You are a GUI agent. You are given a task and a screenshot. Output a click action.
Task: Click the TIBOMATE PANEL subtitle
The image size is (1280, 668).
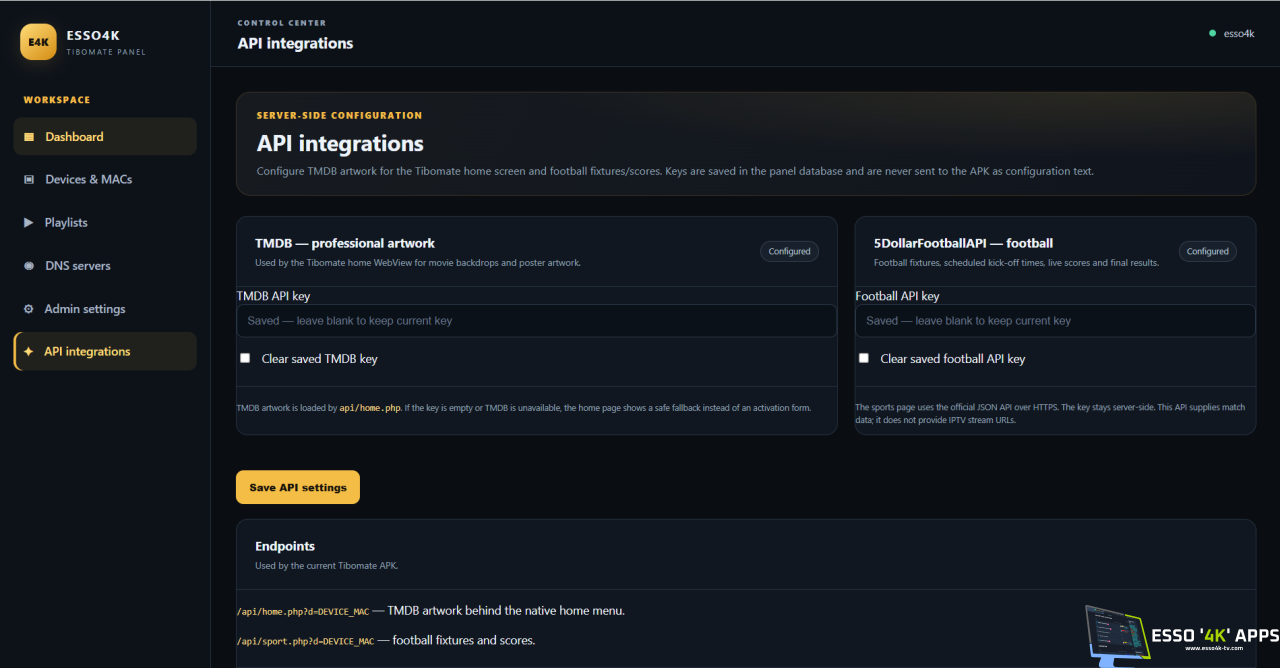click(106, 52)
